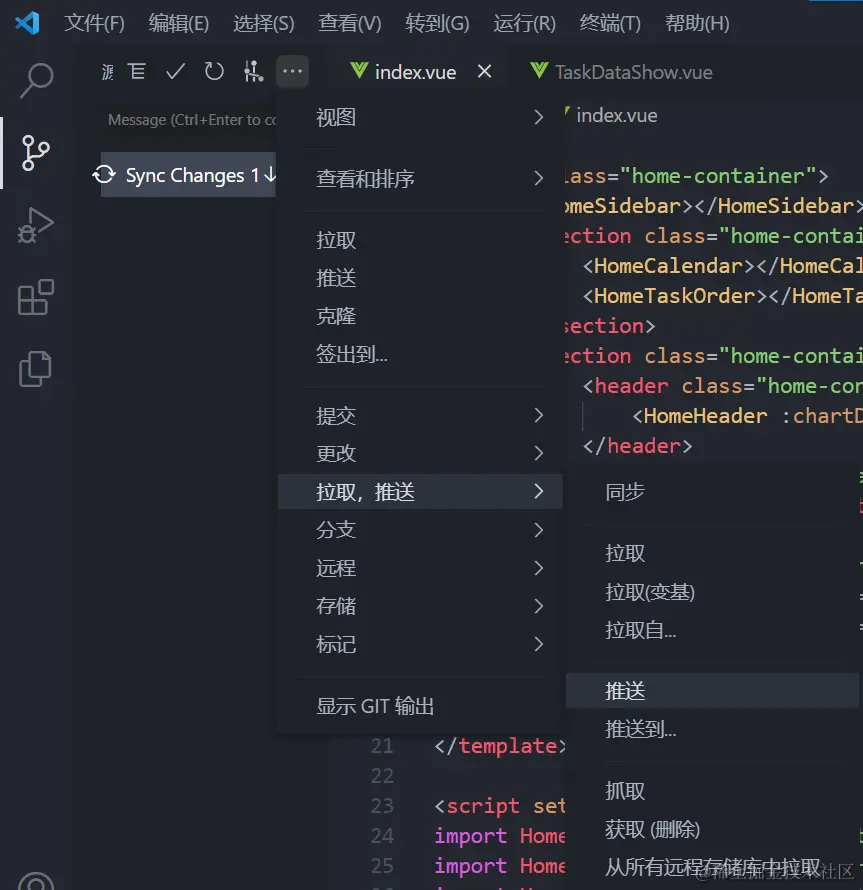Expand the 分支 submenu

(x=420, y=530)
